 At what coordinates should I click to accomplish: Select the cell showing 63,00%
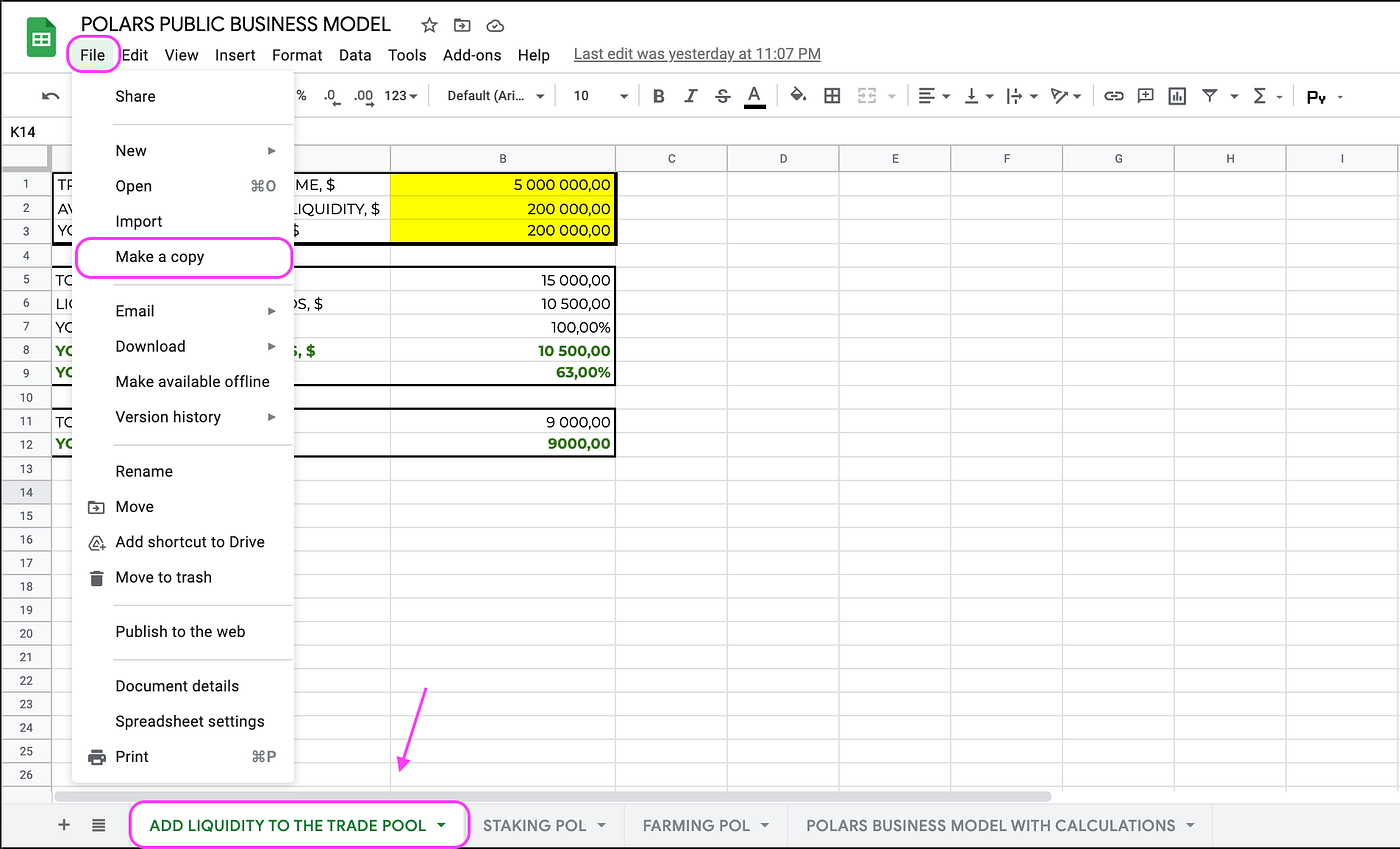click(502, 374)
